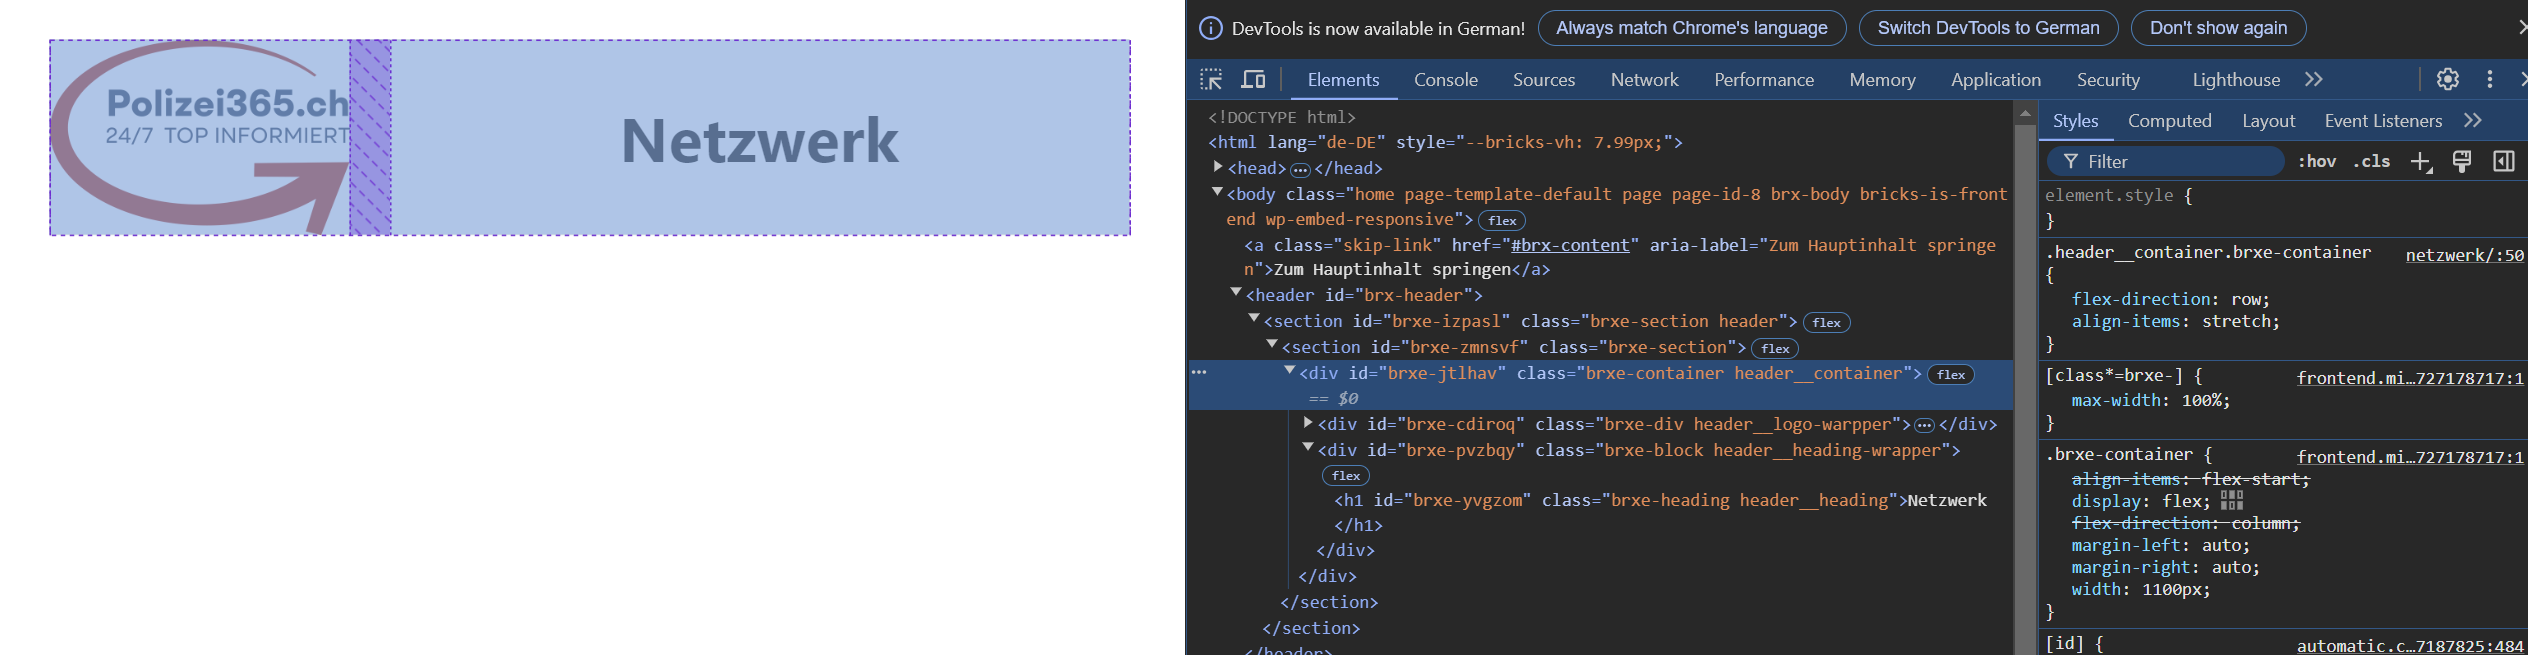The height and width of the screenshot is (655, 2528).
Task: Open DevTools settings gear
Action: click(x=2447, y=80)
